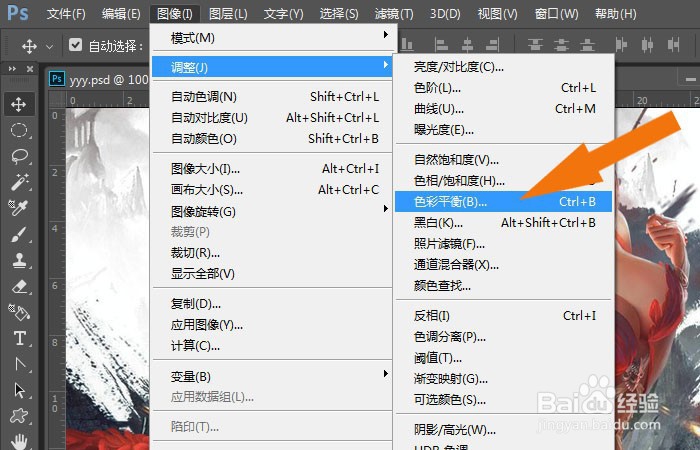Select the Brush tool
The height and width of the screenshot is (450, 700).
click(18, 234)
